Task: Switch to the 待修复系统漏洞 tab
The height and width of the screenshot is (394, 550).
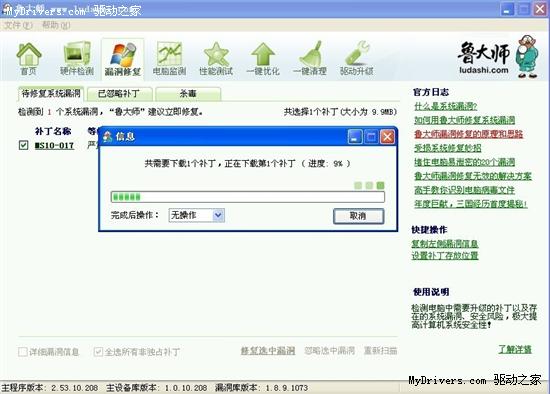Action: 51,94
